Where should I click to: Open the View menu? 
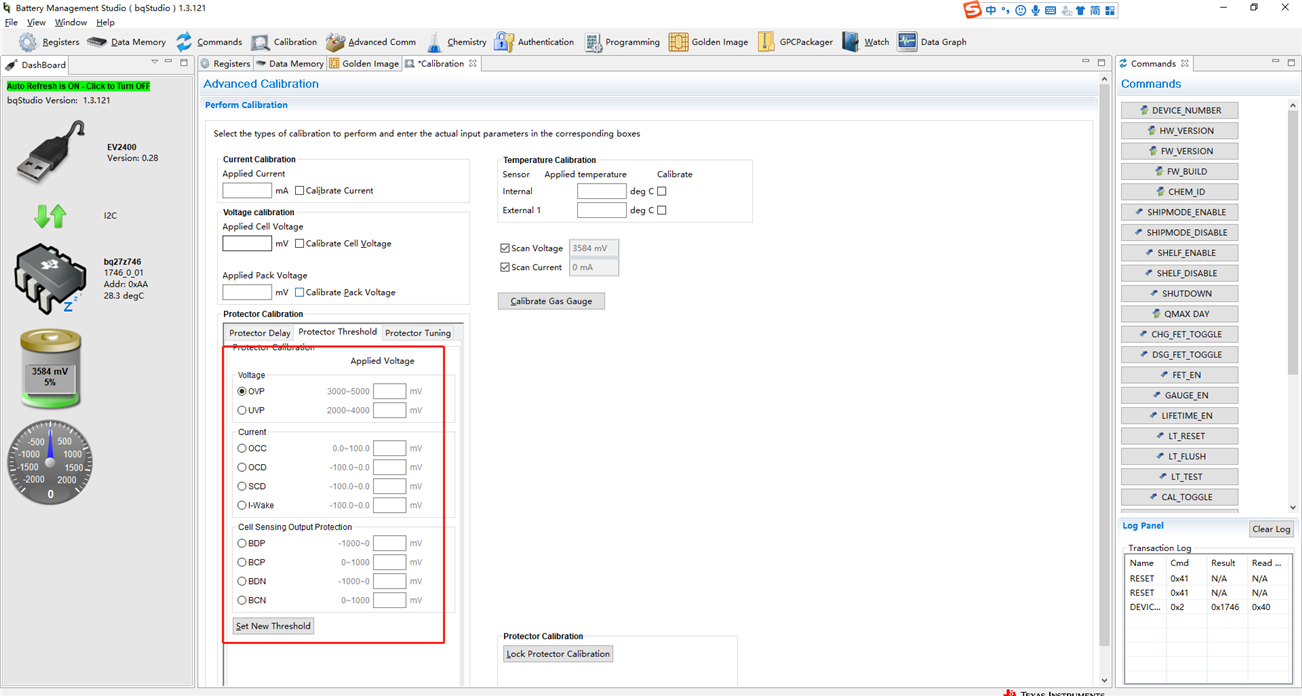(36, 22)
